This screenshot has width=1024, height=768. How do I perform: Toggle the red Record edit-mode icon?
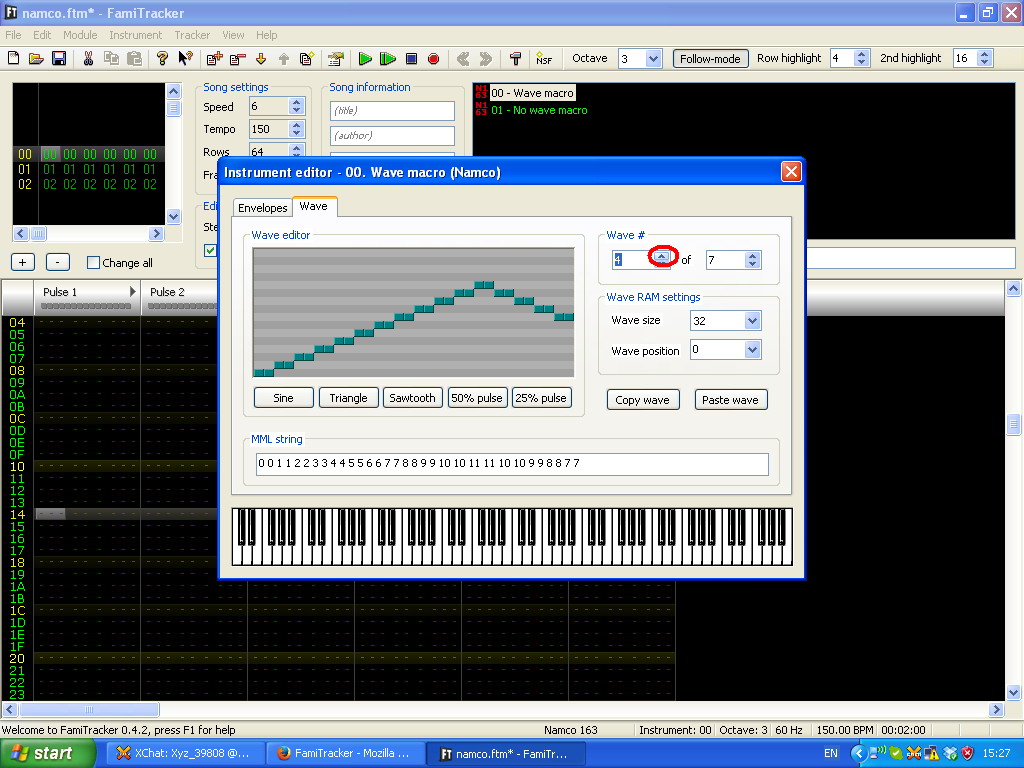(x=434, y=59)
